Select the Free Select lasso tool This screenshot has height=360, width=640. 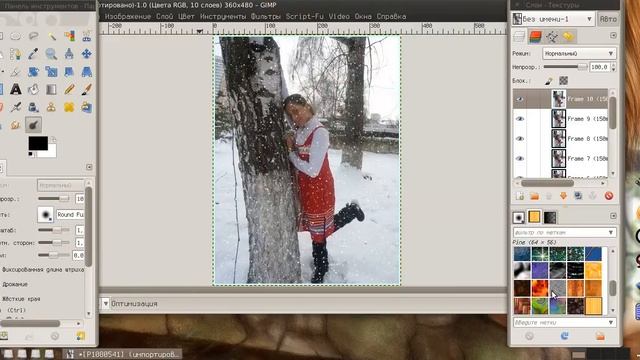[x=33, y=36]
